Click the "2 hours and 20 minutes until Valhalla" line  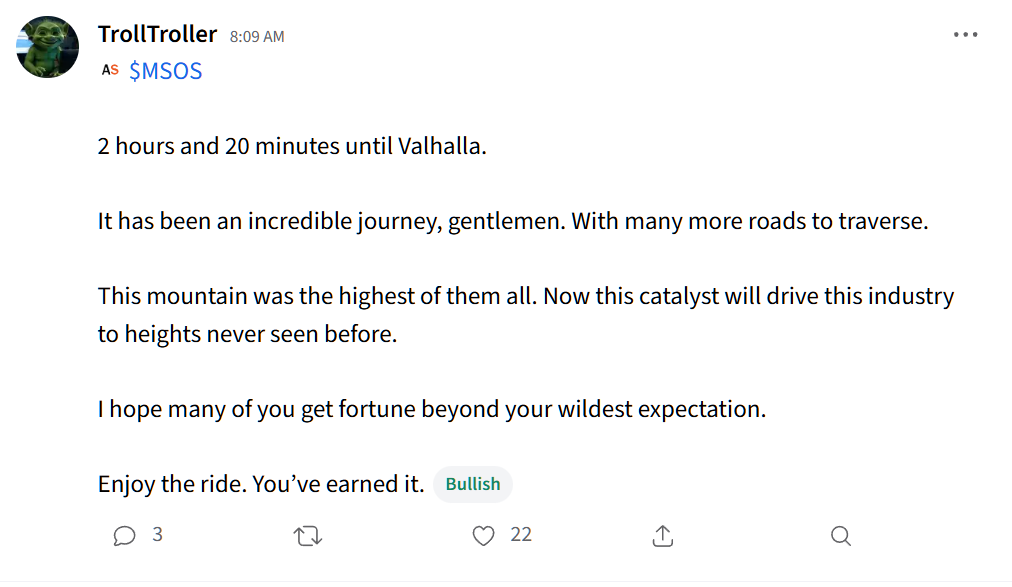292,146
